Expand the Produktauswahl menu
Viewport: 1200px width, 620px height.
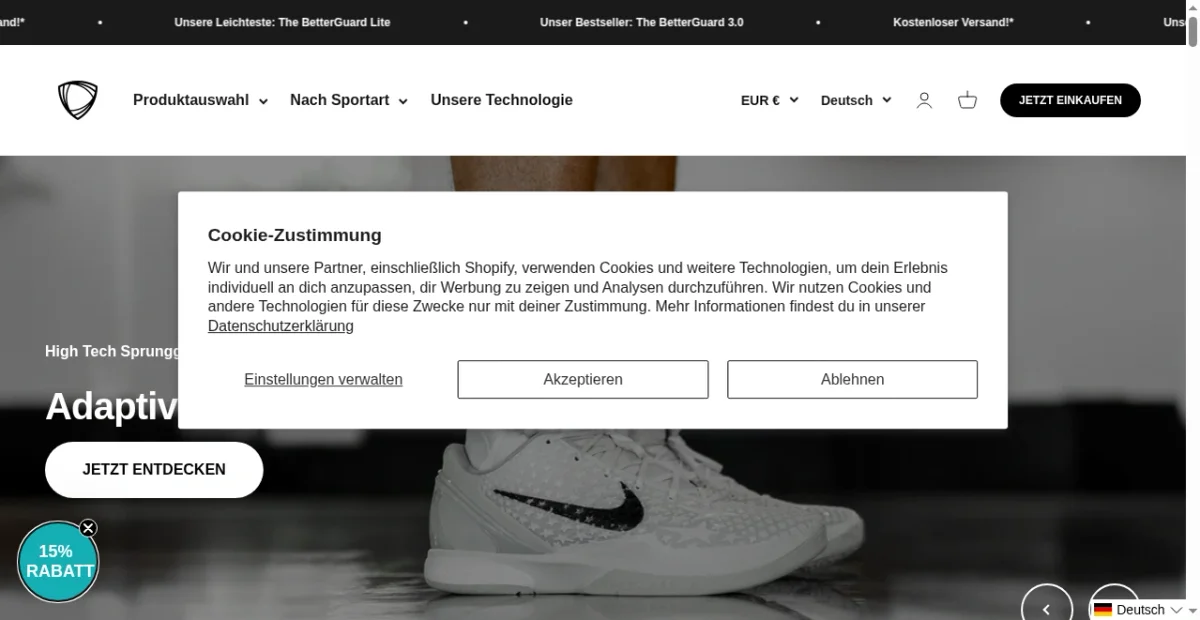coord(200,100)
